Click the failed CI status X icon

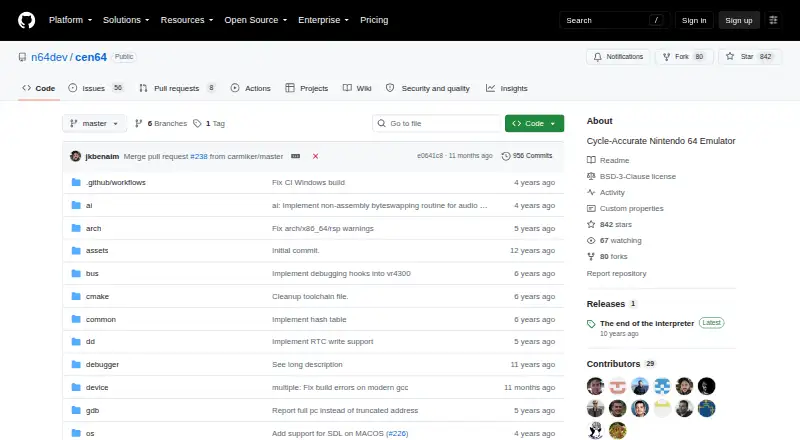pyautogui.click(x=315, y=156)
